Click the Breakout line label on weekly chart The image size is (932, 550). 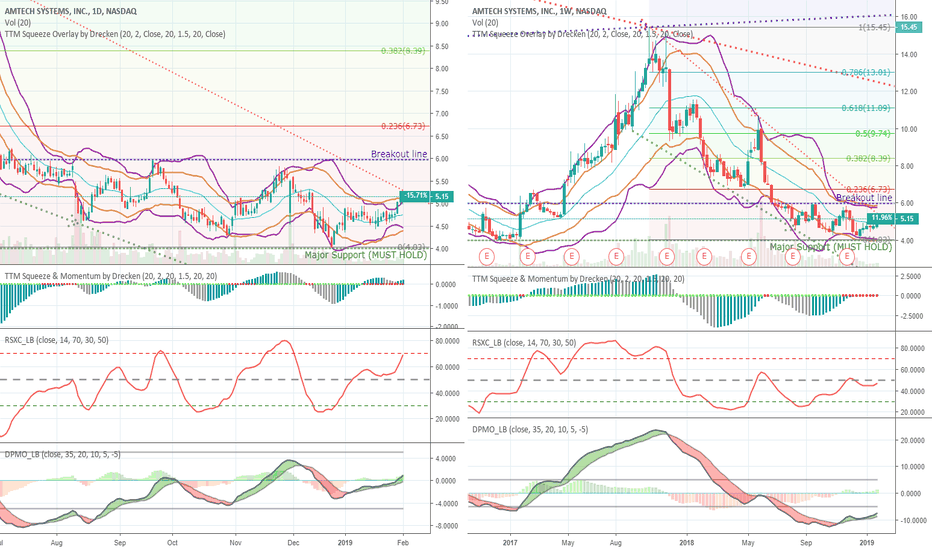coord(864,197)
